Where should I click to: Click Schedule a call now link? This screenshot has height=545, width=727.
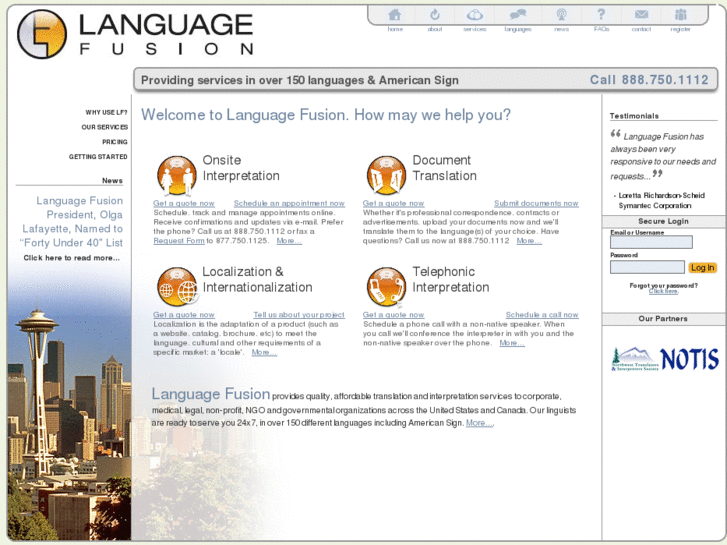tap(542, 314)
